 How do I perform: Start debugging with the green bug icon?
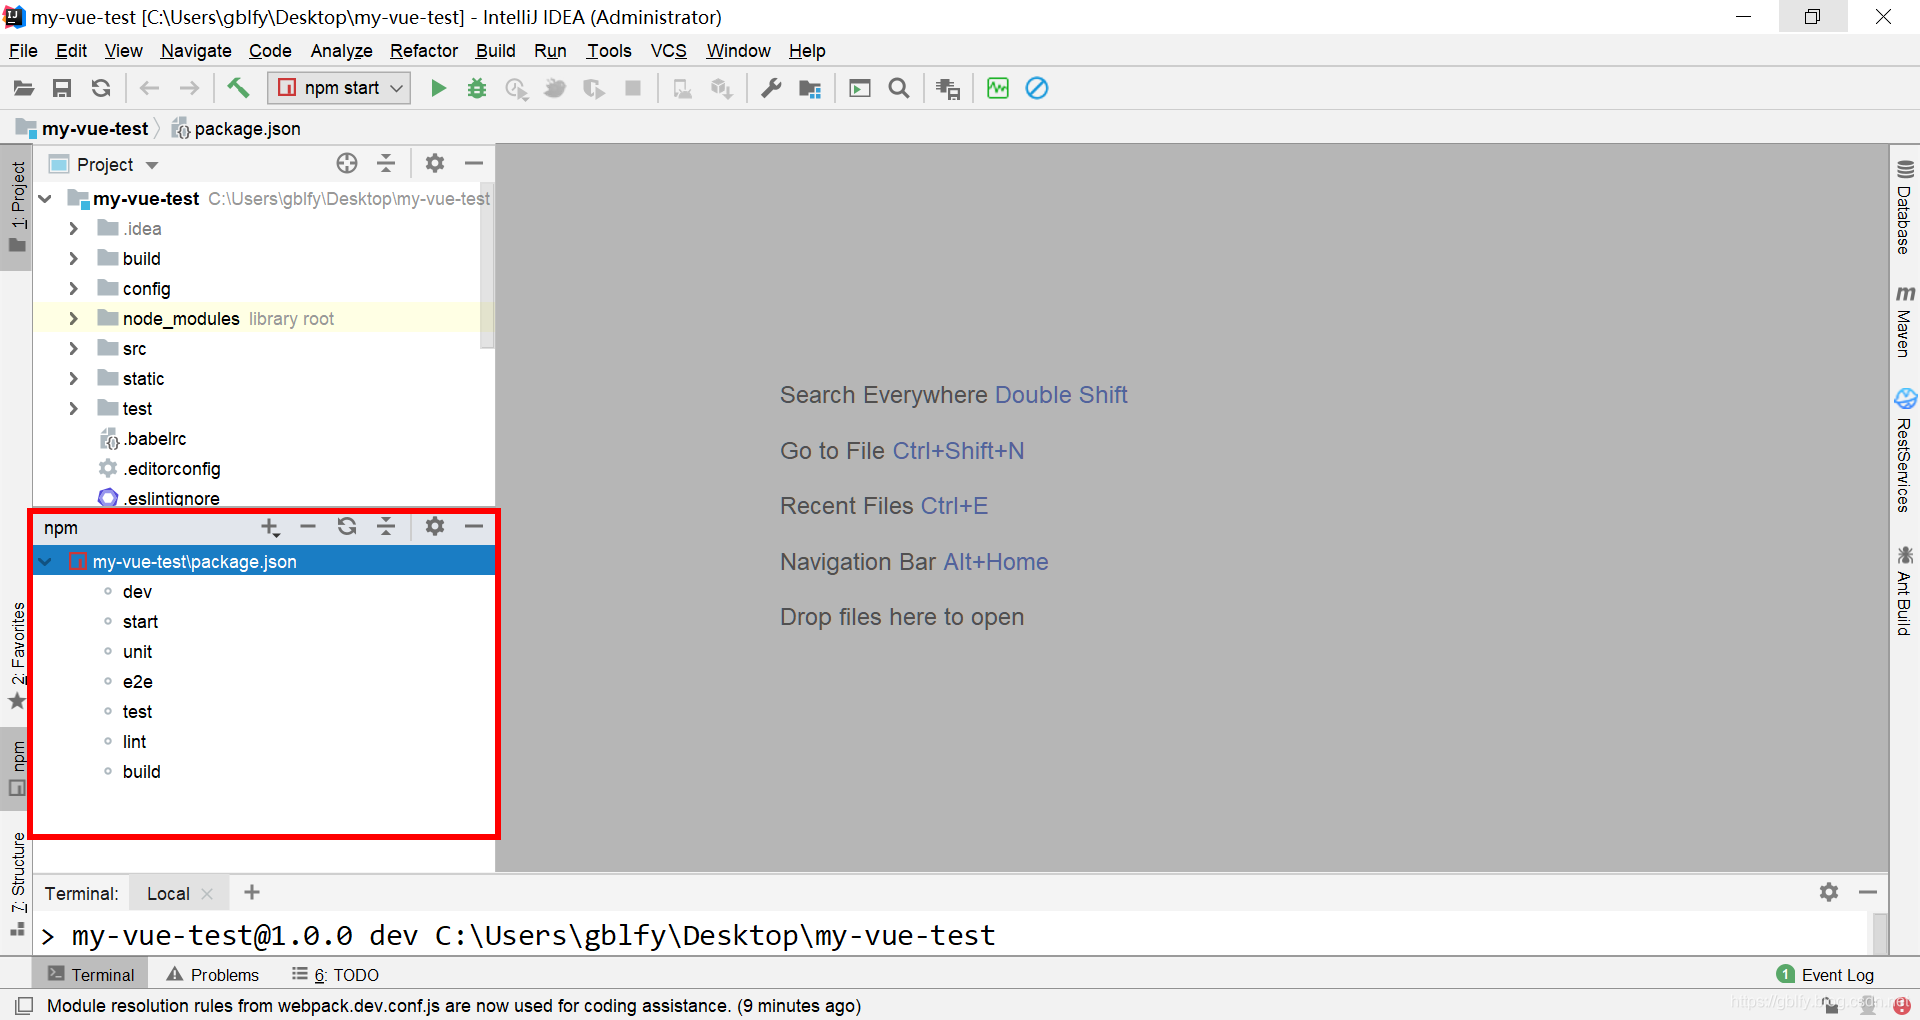[x=477, y=88]
